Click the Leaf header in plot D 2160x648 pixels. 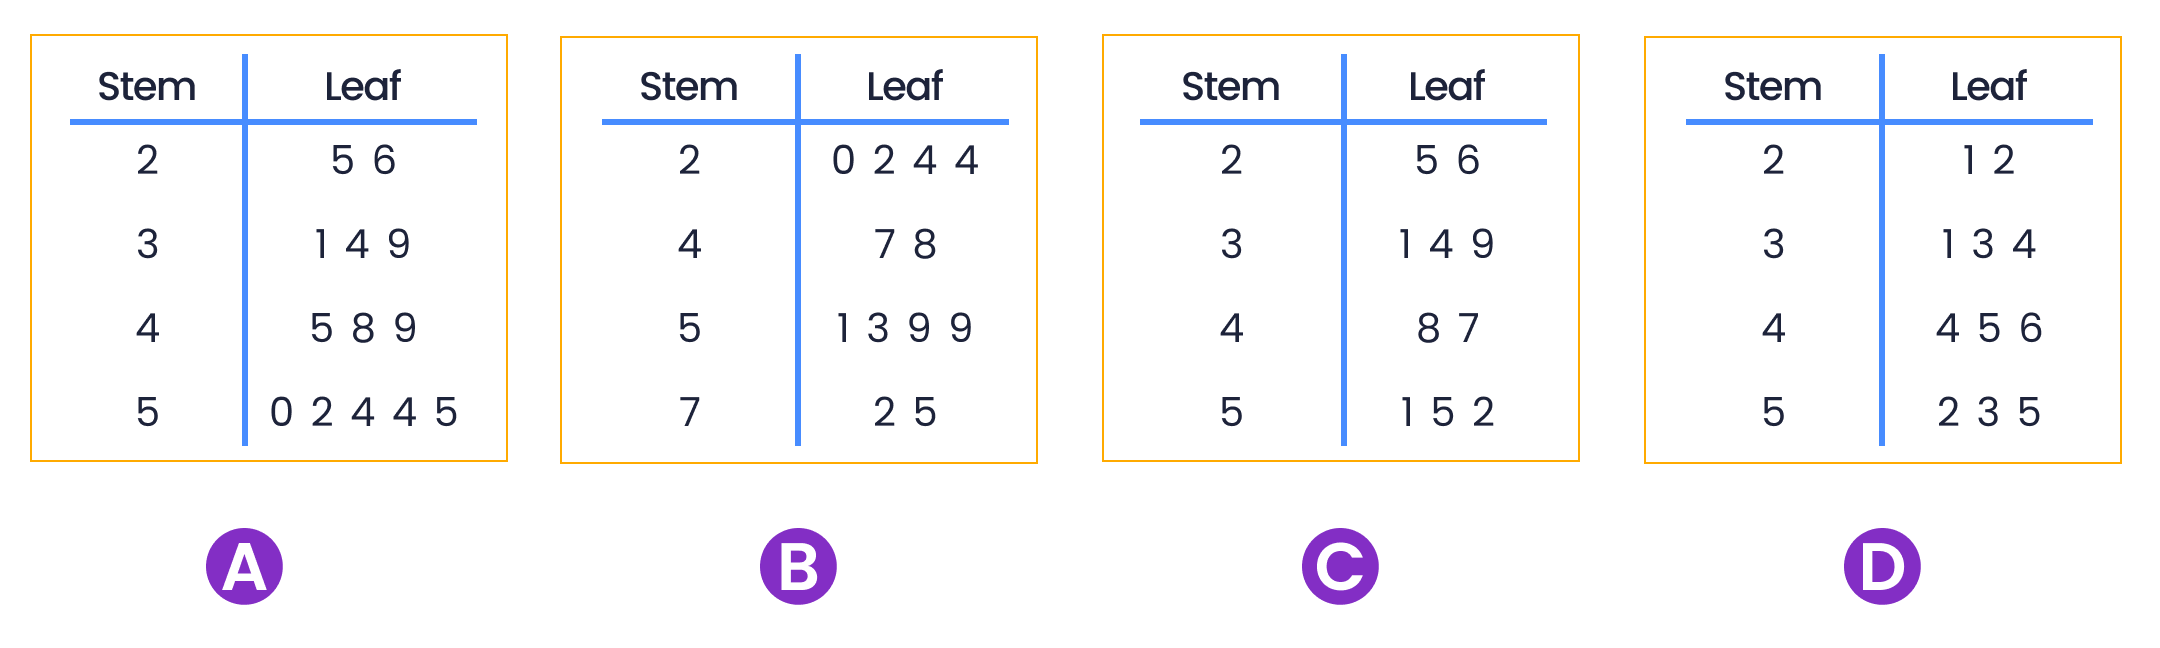click(1988, 87)
